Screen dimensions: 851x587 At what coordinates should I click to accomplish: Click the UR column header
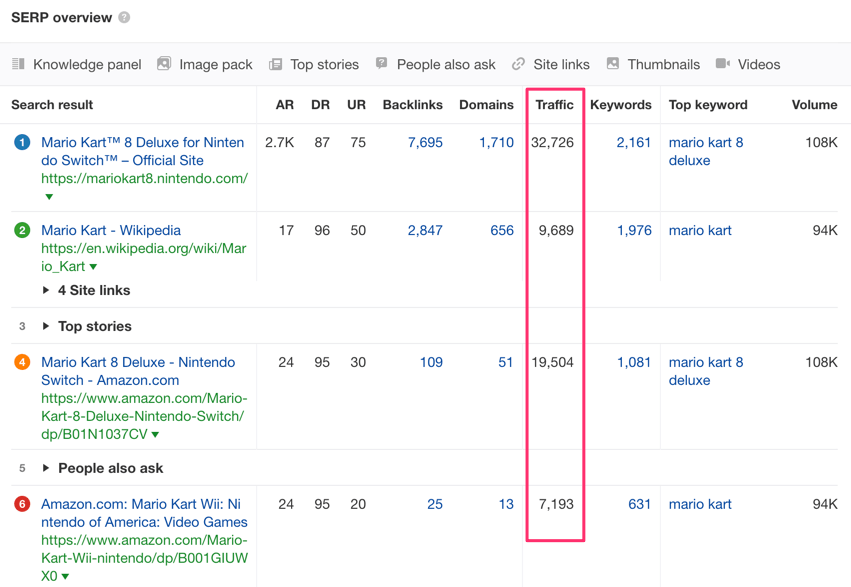(x=357, y=105)
